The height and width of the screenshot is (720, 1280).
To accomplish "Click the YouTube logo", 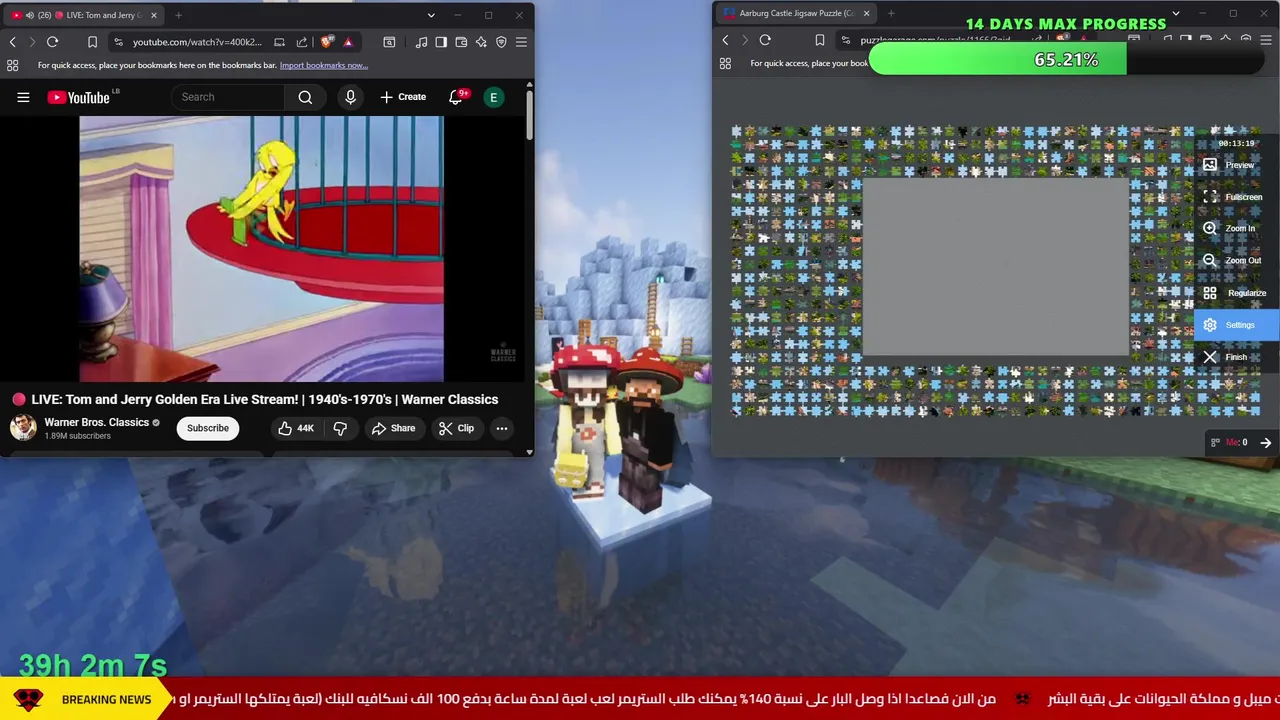I will (x=80, y=97).
